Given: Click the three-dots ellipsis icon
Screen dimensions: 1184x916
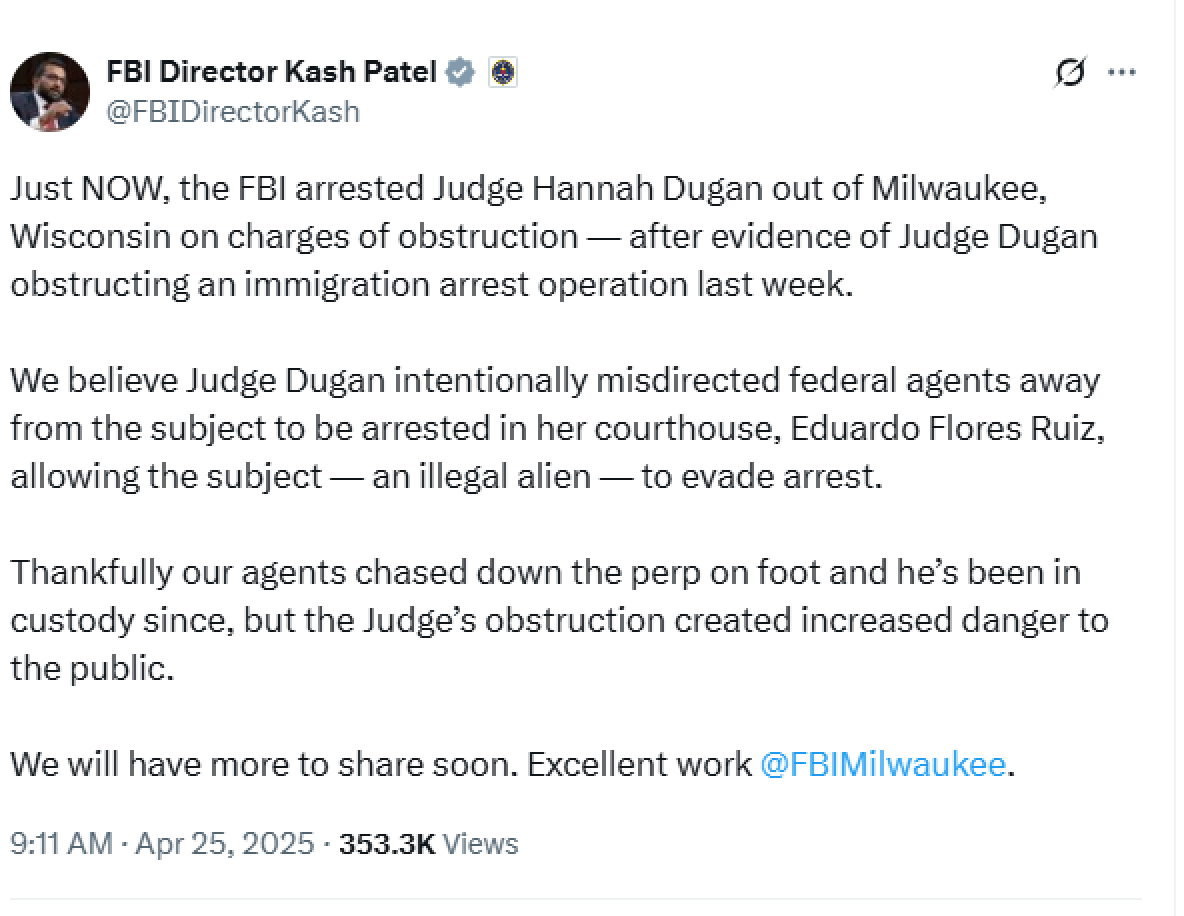Looking at the screenshot, I should [x=1124, y=71].
